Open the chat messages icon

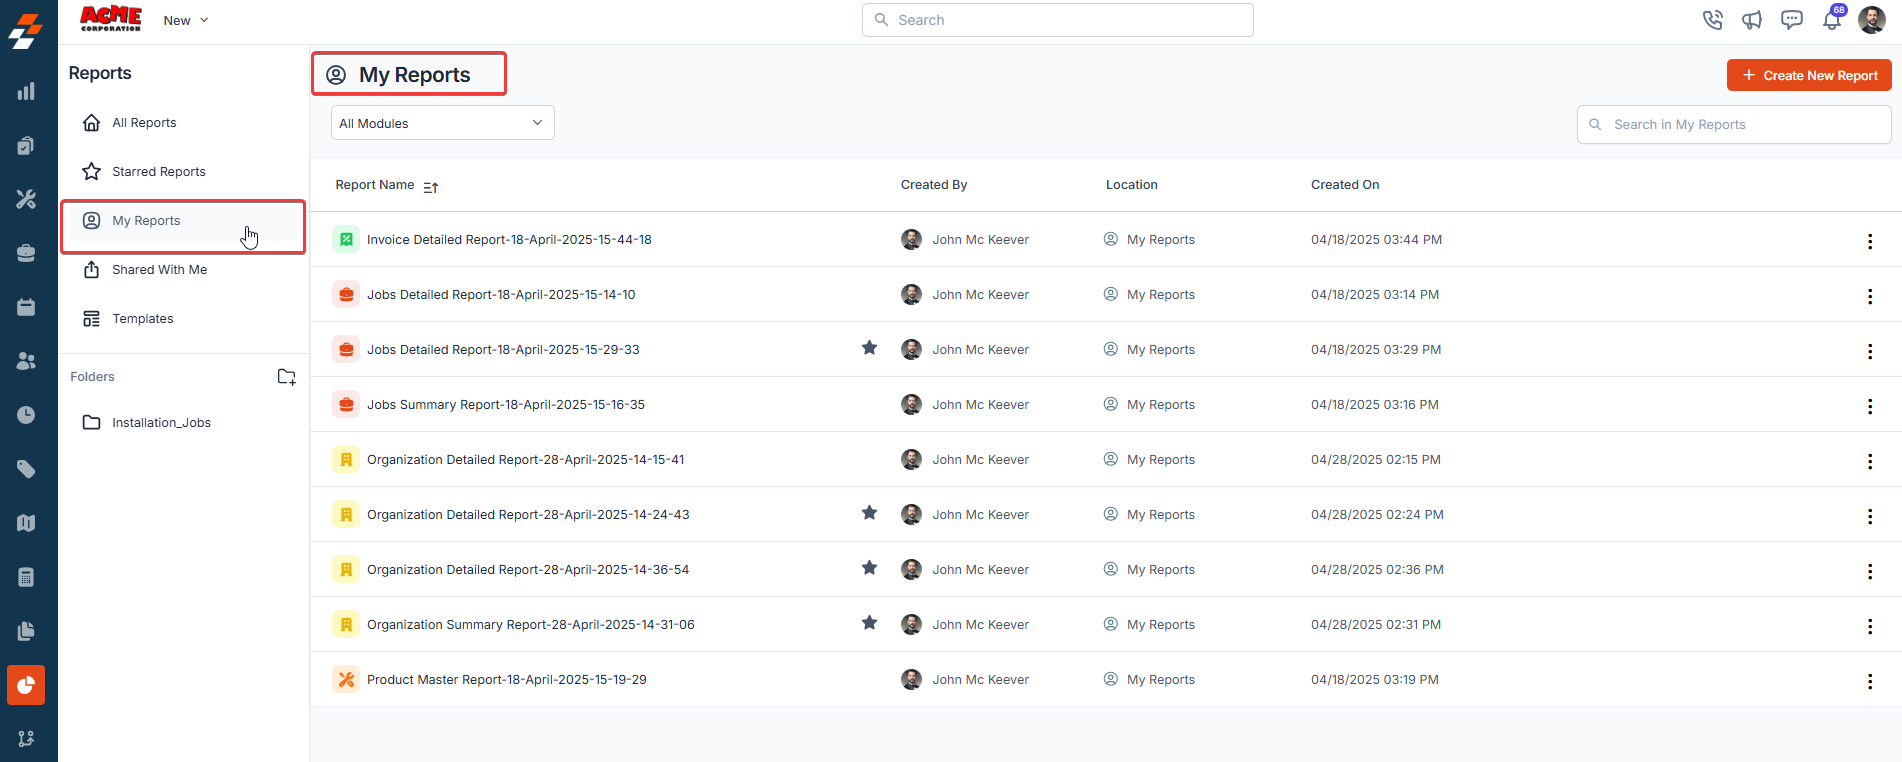click(x=1792, y=20)
